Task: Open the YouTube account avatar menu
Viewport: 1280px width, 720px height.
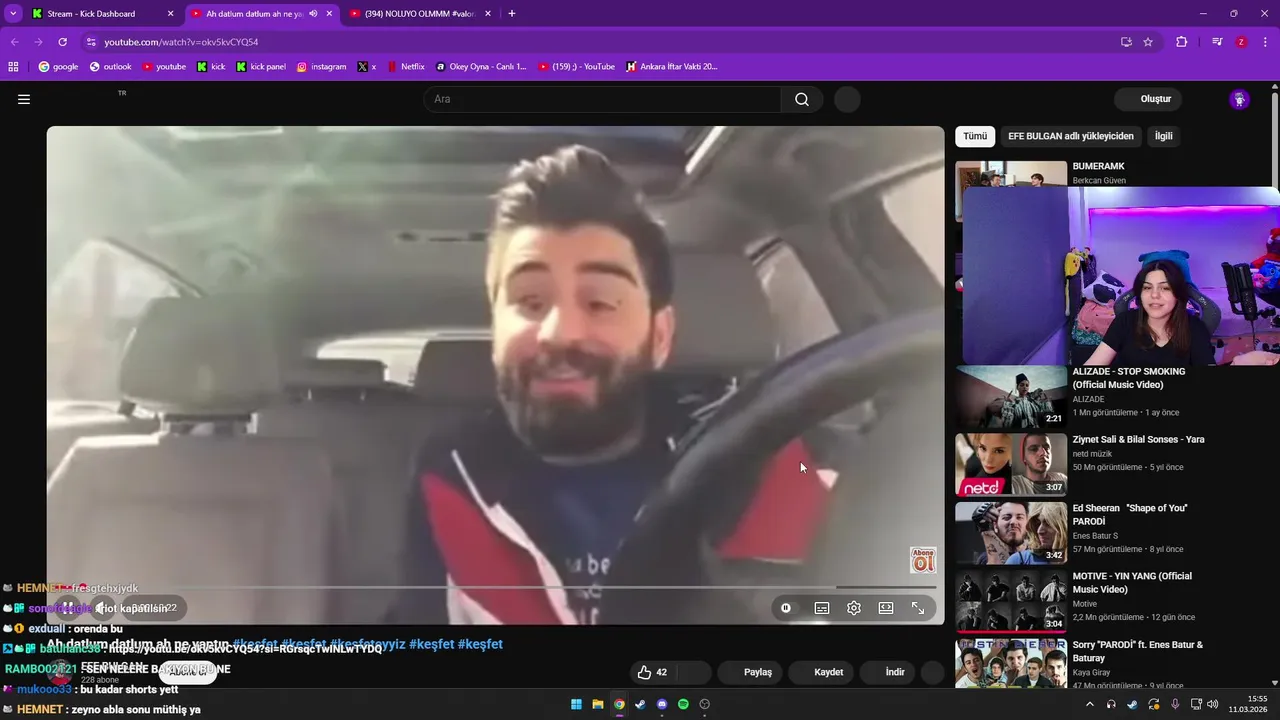Action: click(x=1239, y=99)
